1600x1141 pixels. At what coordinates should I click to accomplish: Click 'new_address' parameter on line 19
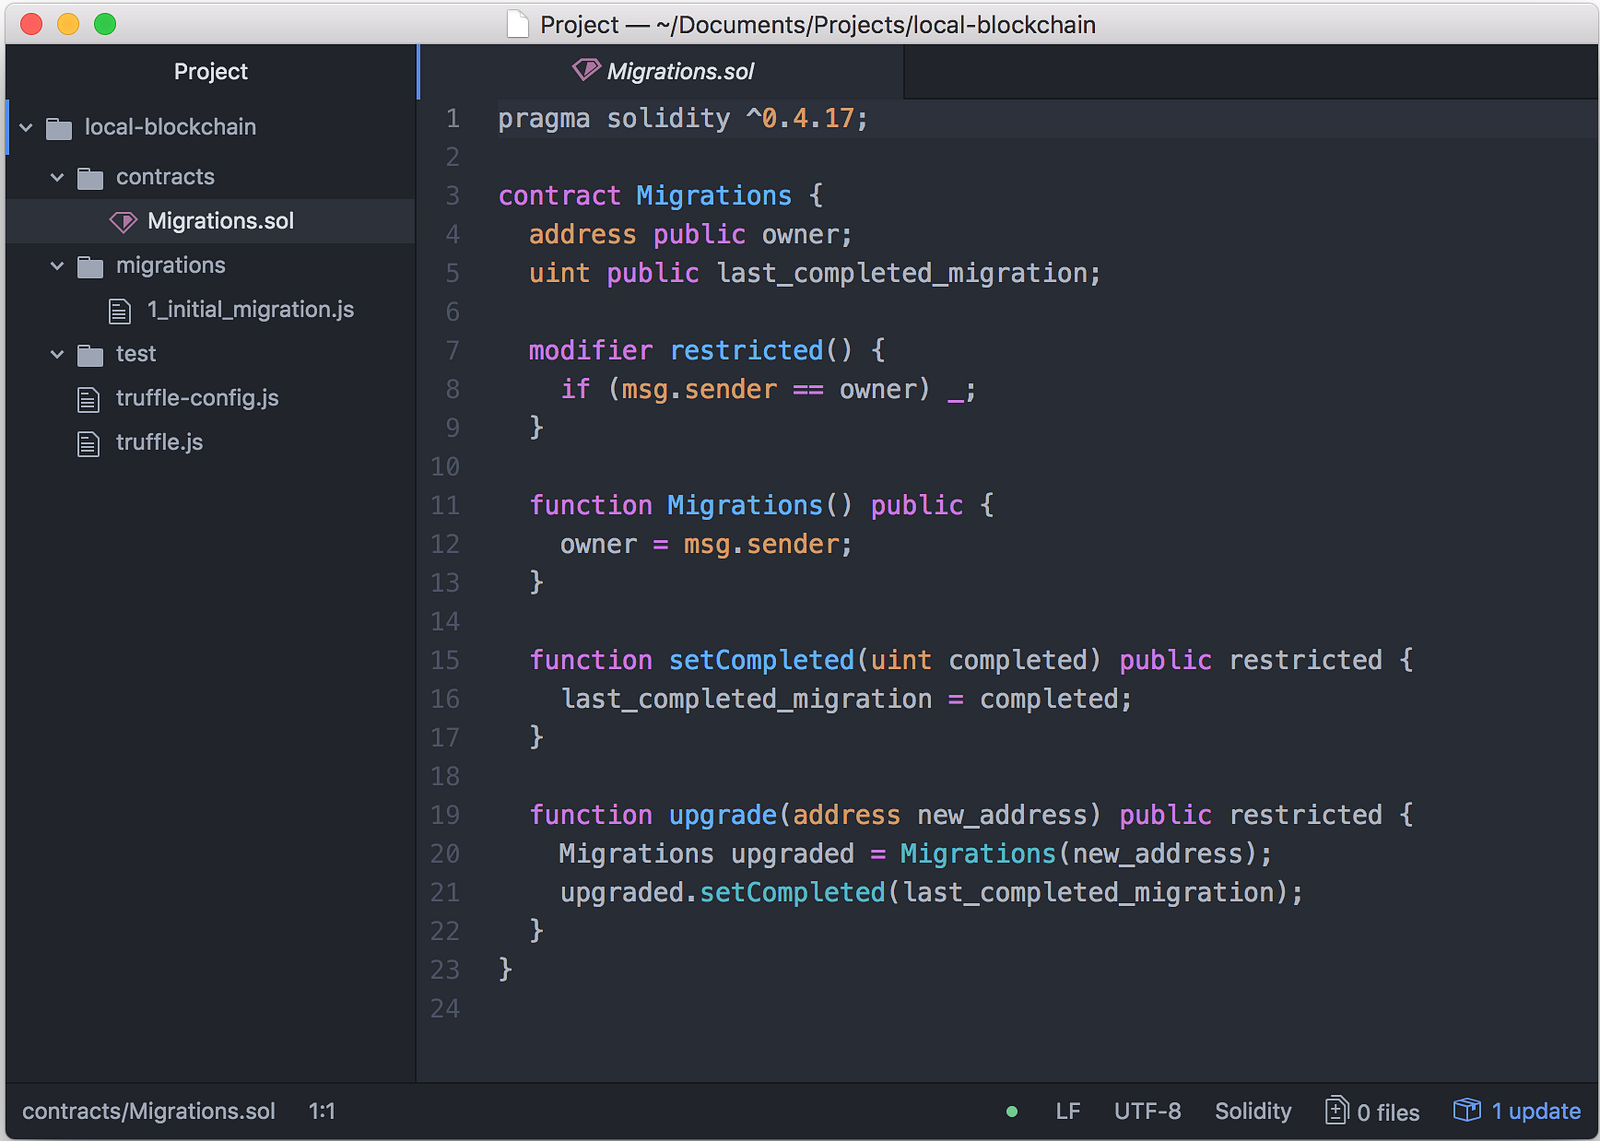pos(1001,816)
